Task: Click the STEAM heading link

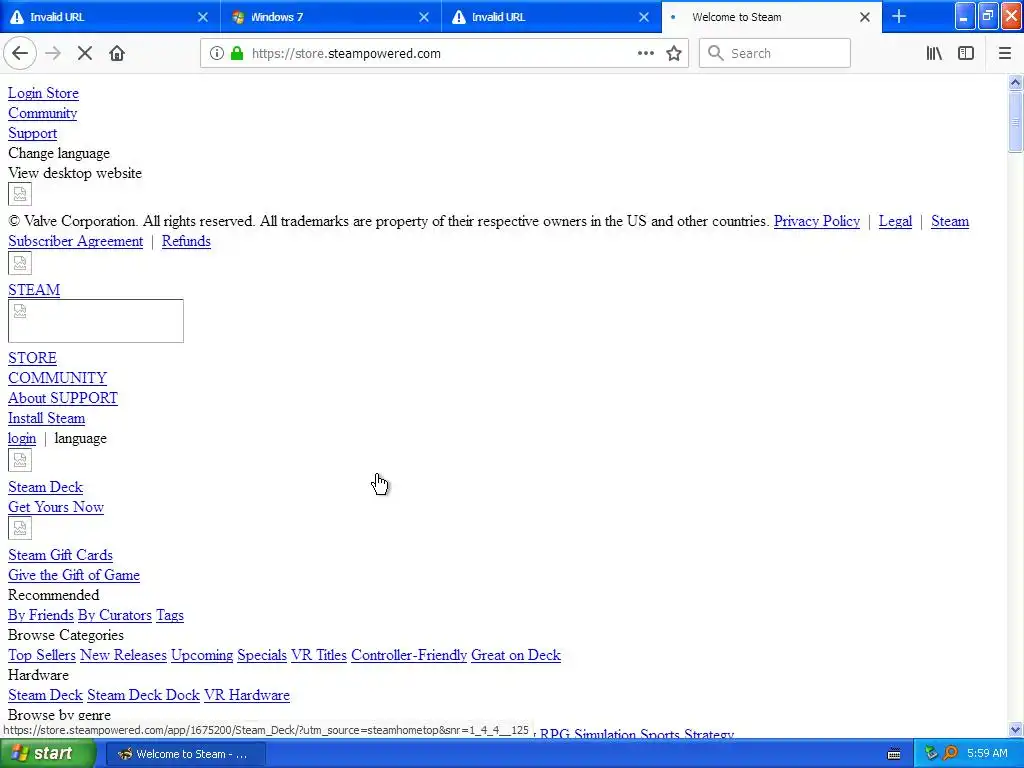Action: coord(34,289)
